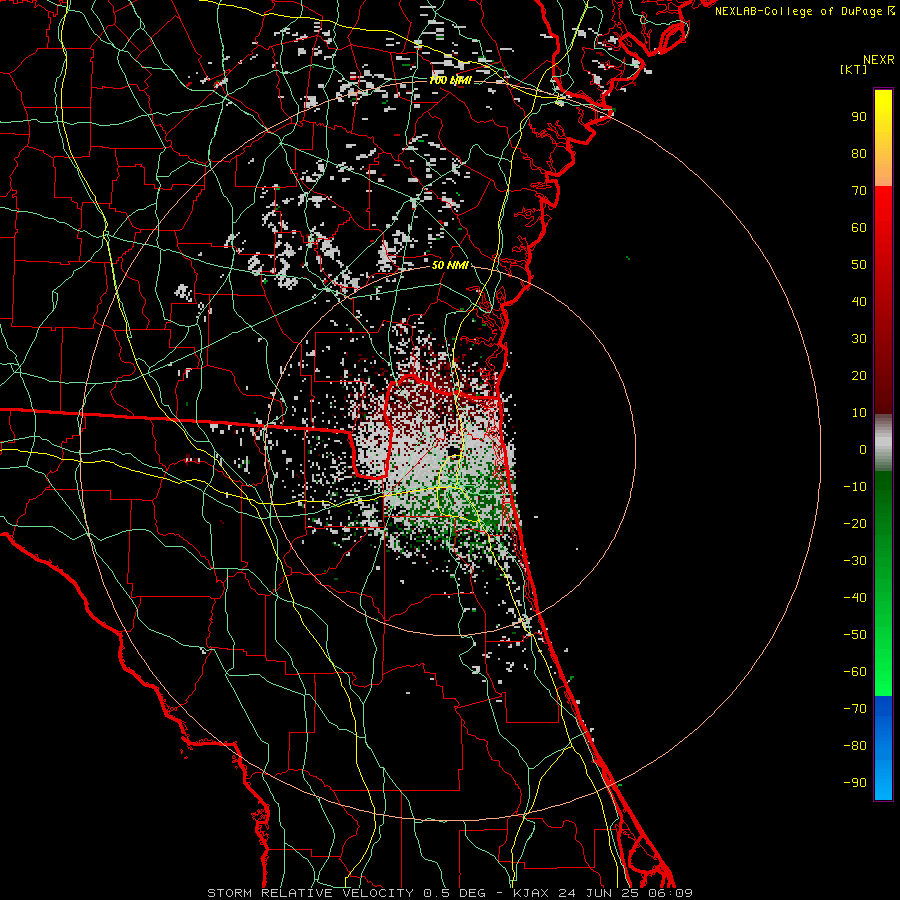Select the -60 value on velocity scale

pos(855,672)
